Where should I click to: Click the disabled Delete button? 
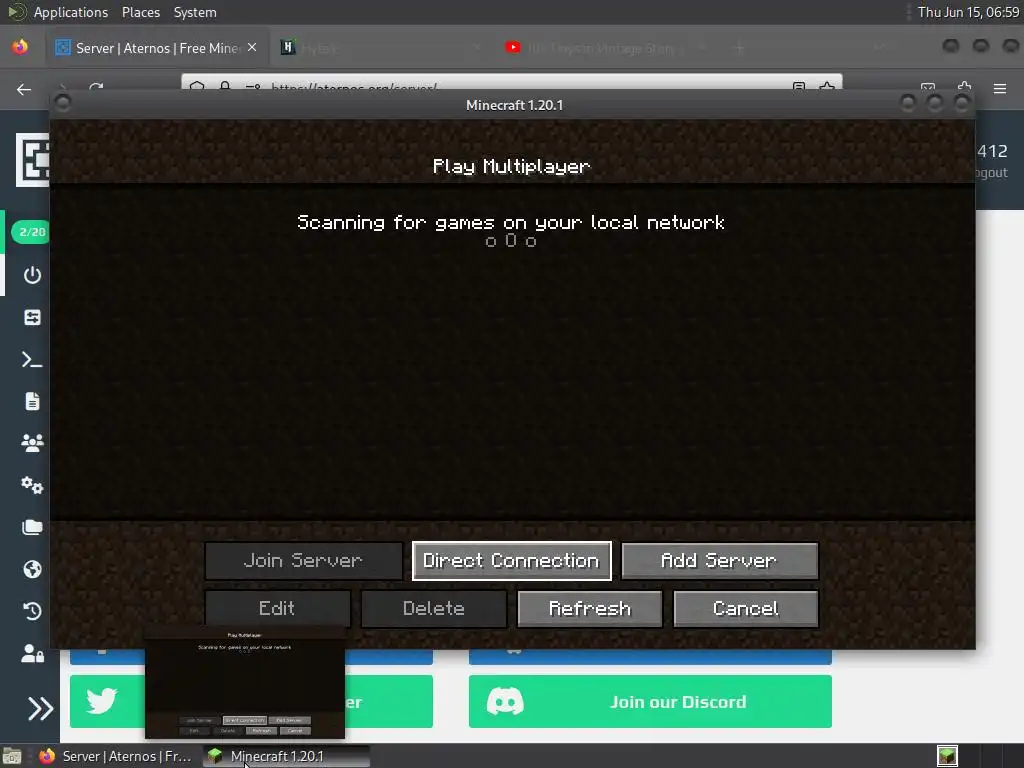point(434,609)
